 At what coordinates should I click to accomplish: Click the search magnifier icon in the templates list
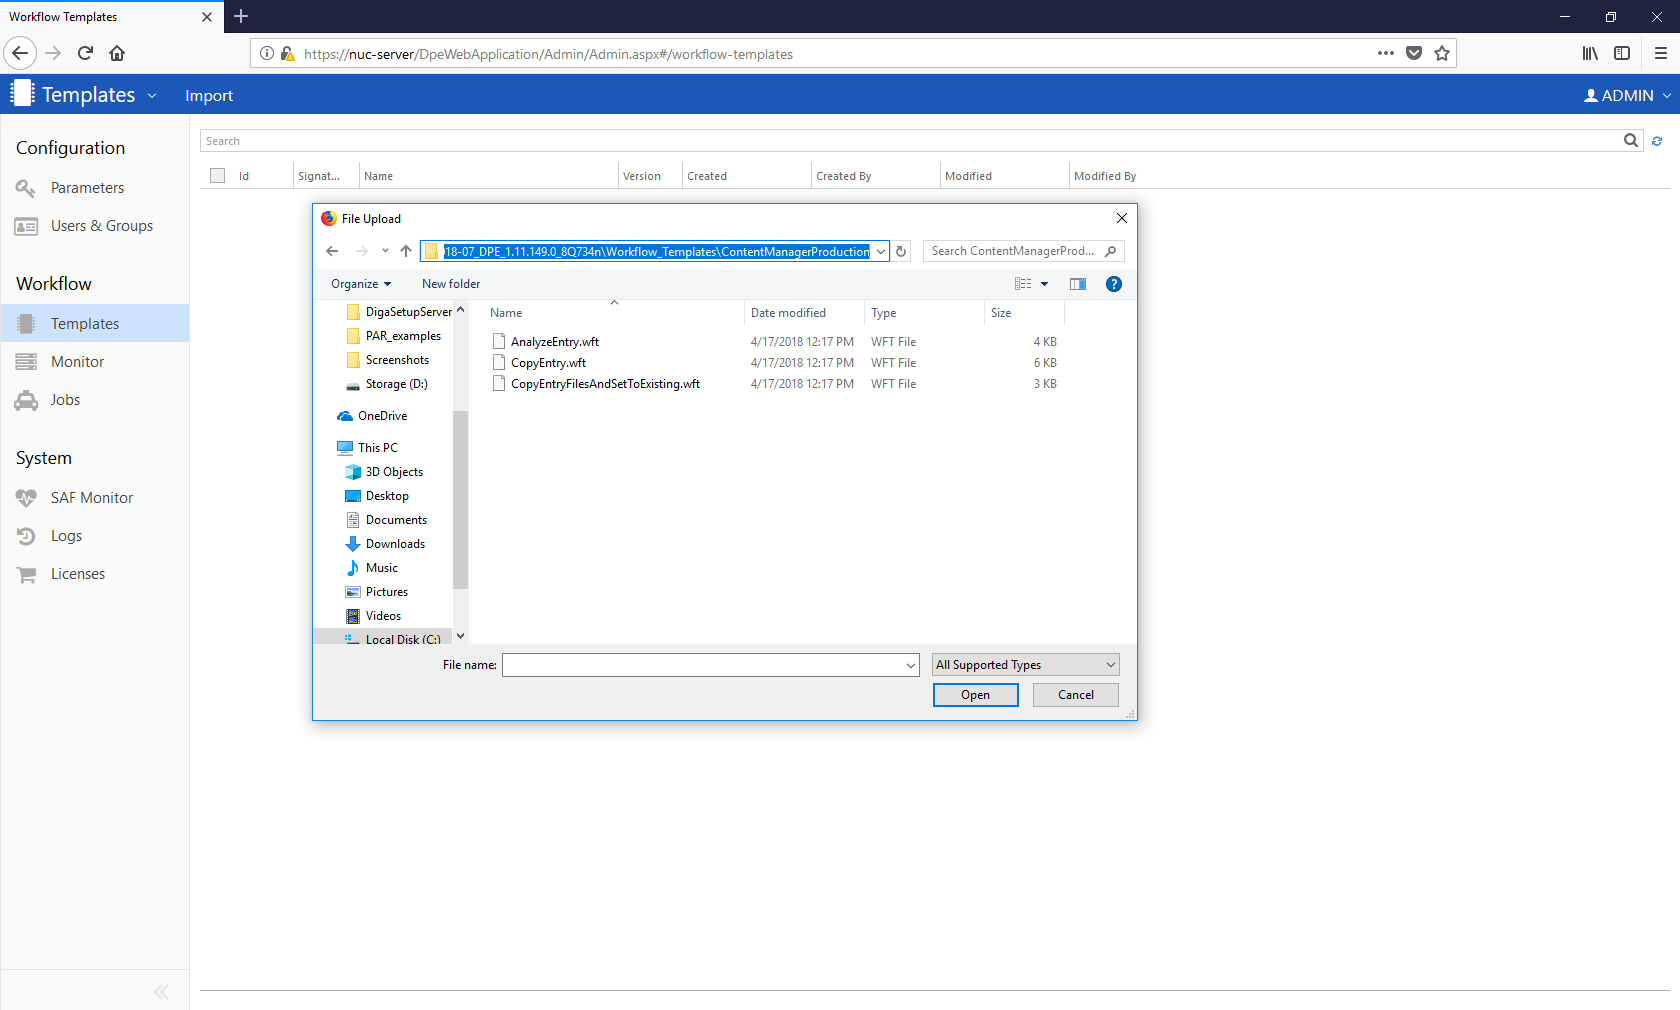(x=1631, y=141)
